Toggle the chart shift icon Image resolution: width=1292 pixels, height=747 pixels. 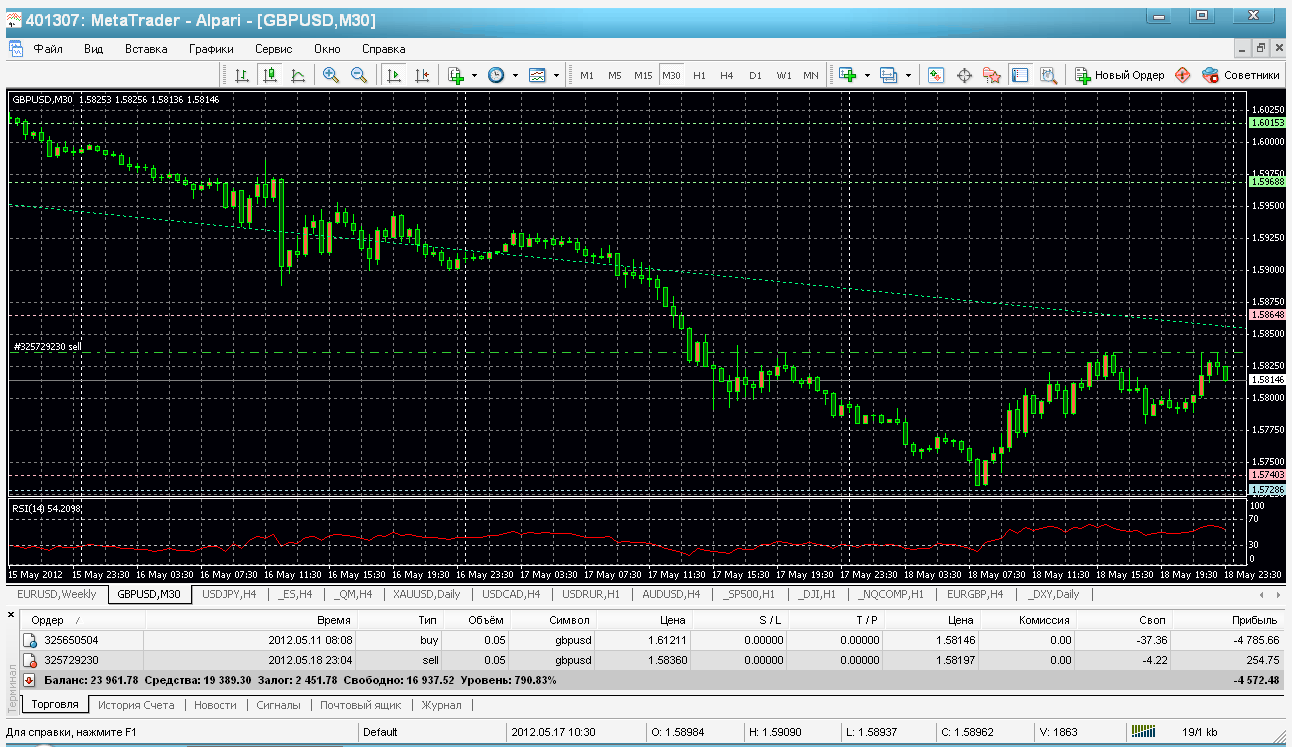point(422,75)
